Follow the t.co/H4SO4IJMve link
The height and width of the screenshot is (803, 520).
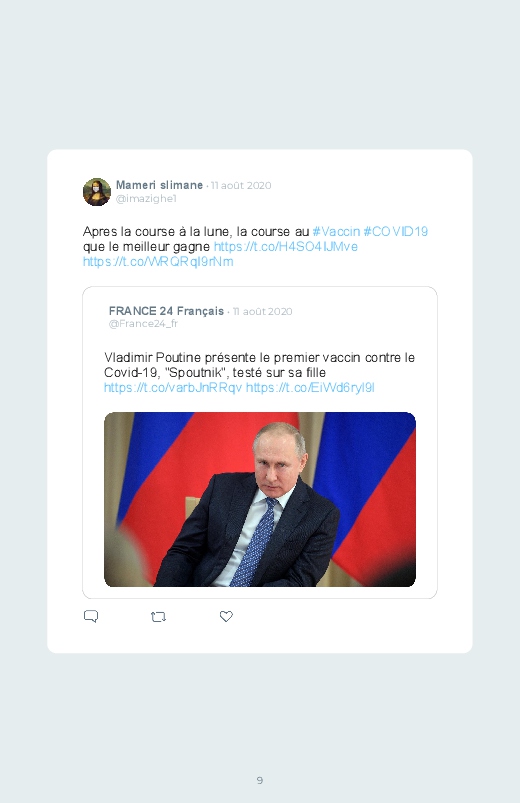tap(286, 246)
